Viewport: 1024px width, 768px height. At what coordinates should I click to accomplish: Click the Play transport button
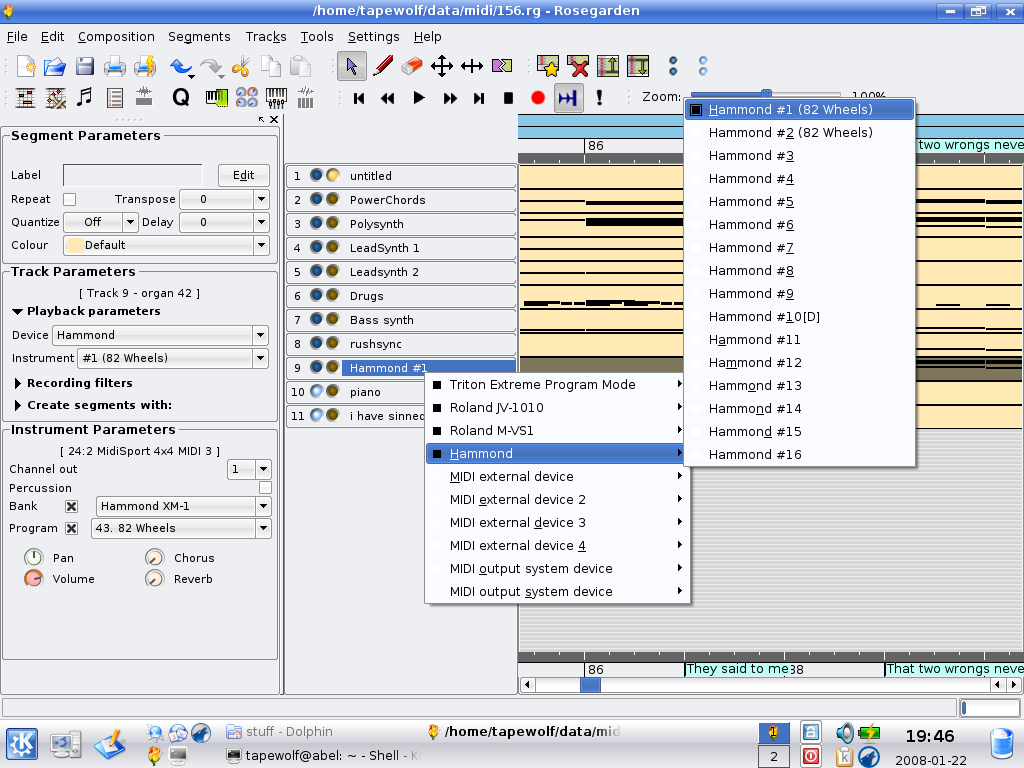[419, 98]
